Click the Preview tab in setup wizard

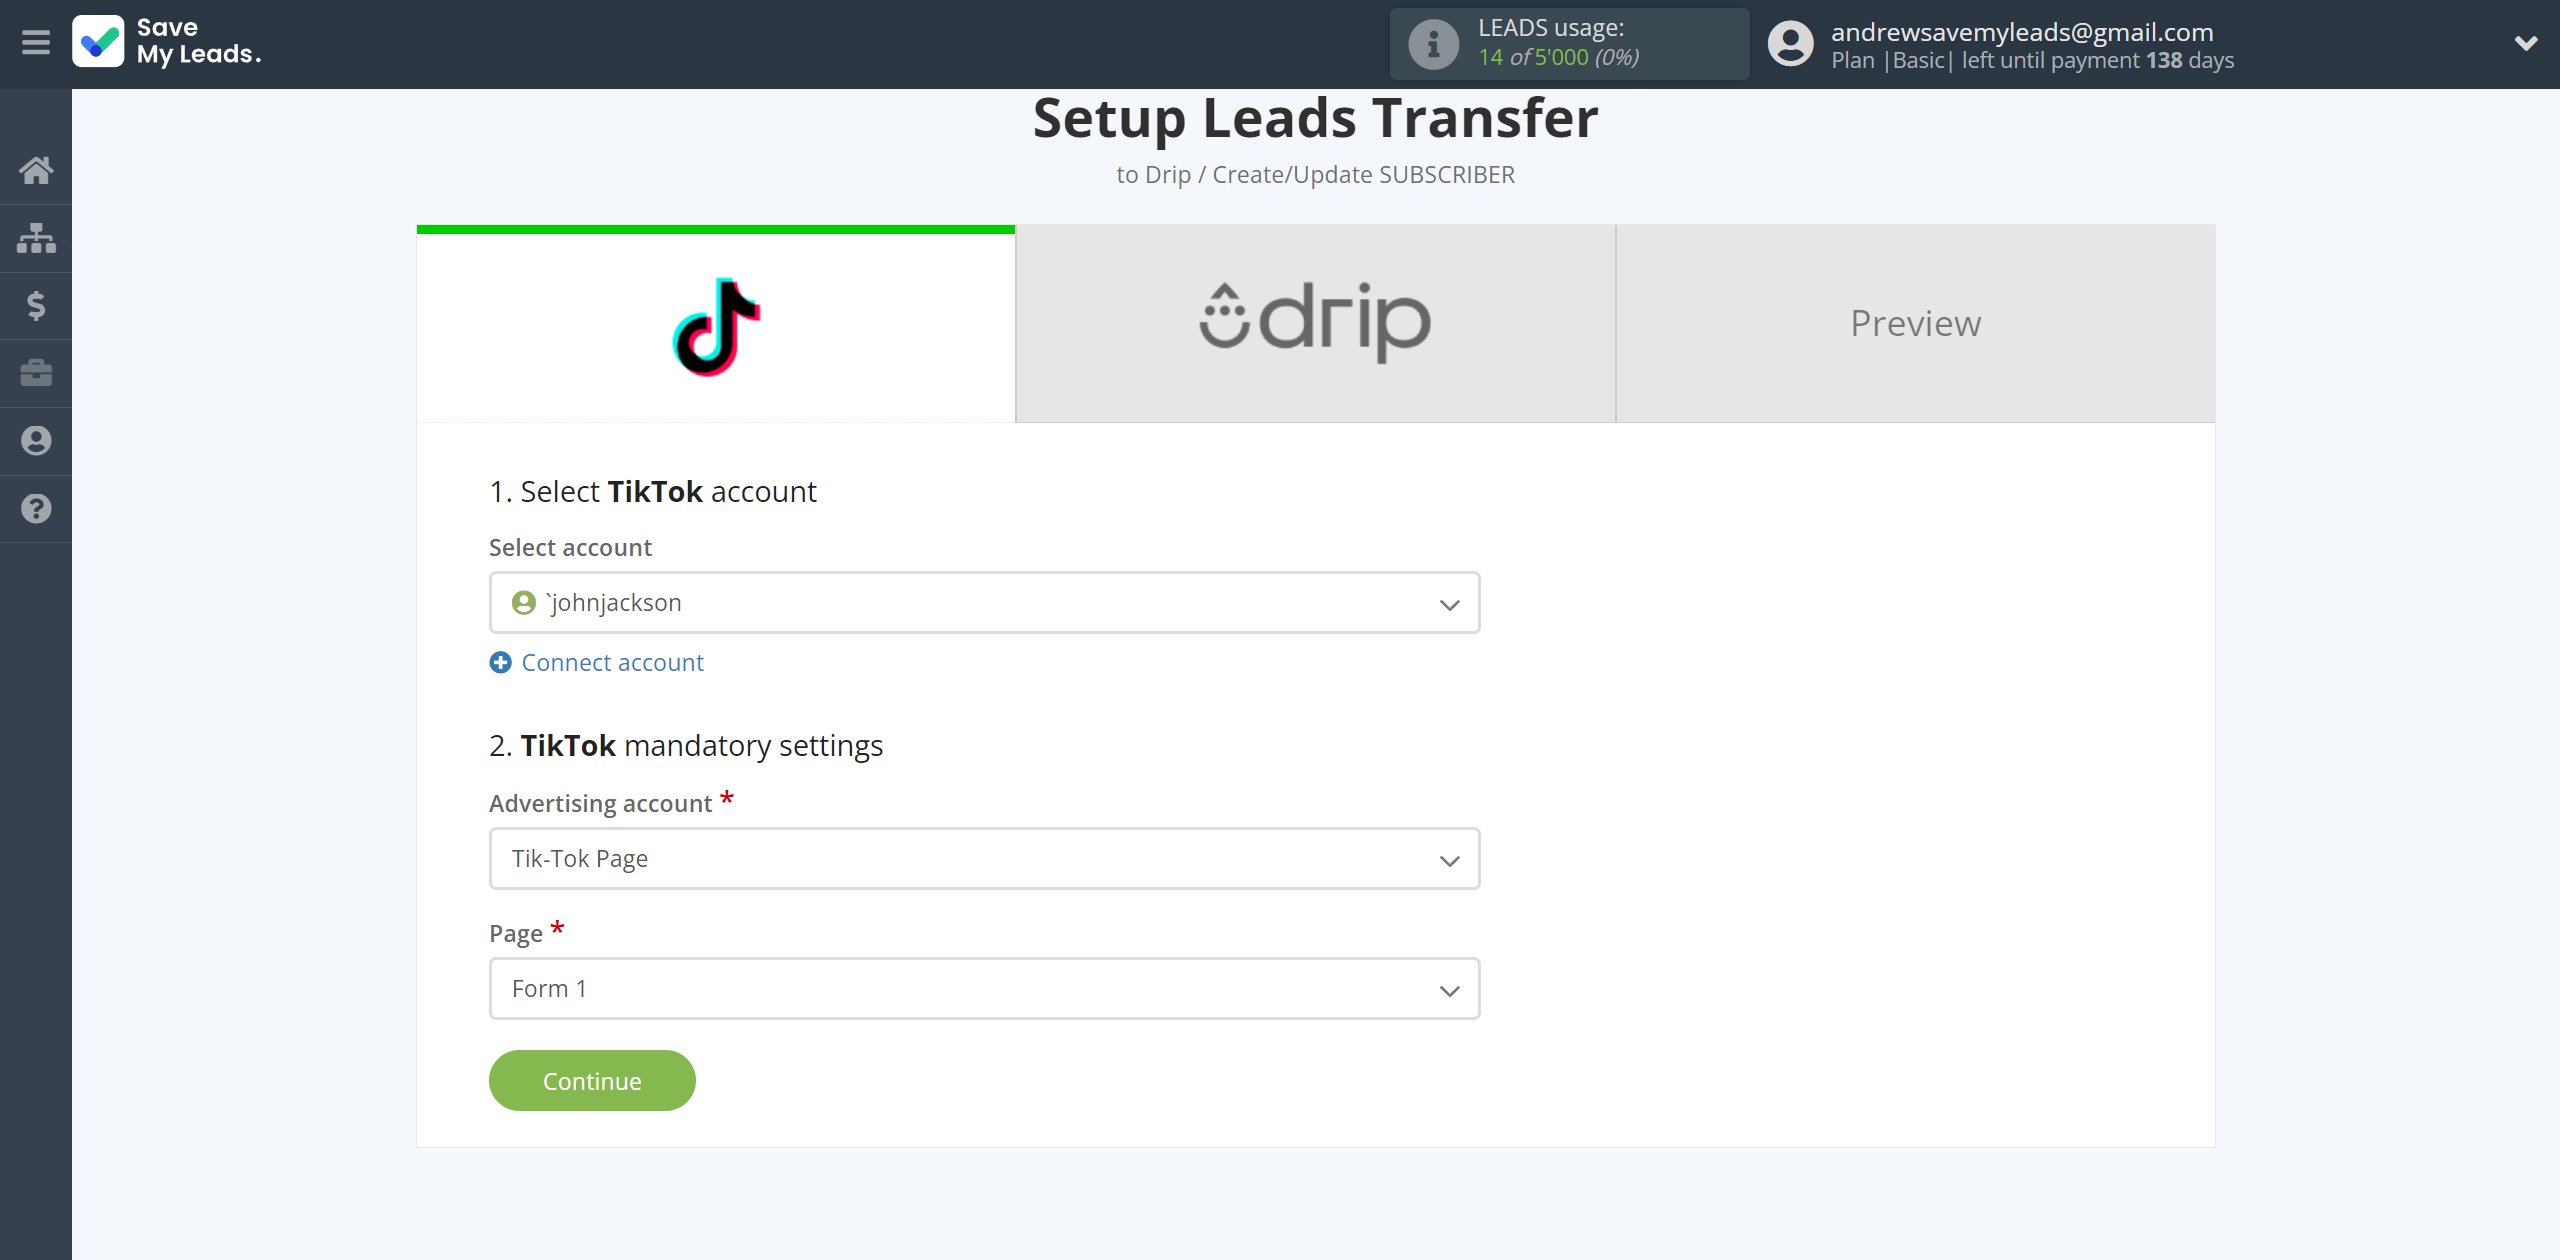pos(1915,322)
